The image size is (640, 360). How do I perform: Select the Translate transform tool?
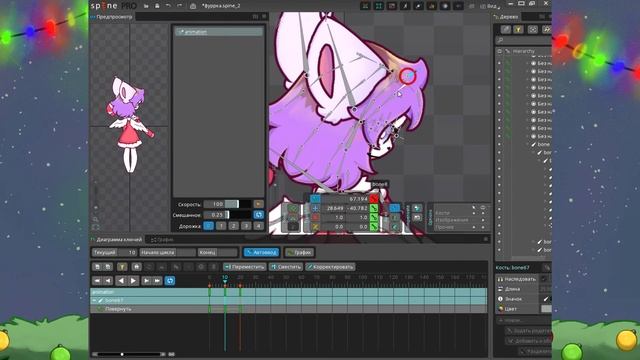pos(315,208)
